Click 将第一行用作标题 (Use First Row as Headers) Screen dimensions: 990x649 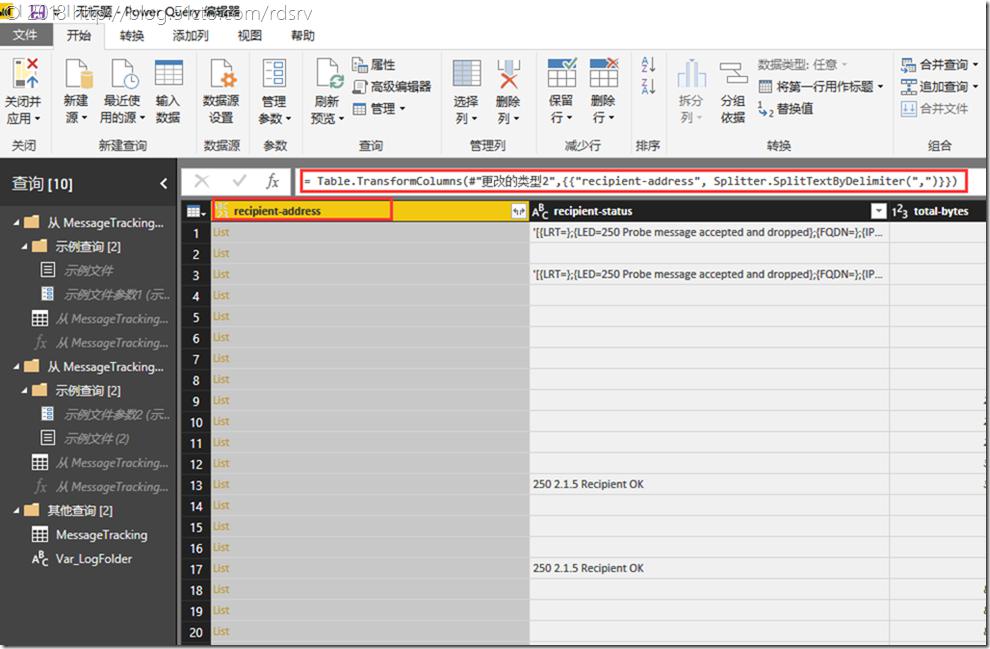click(820, 86)
